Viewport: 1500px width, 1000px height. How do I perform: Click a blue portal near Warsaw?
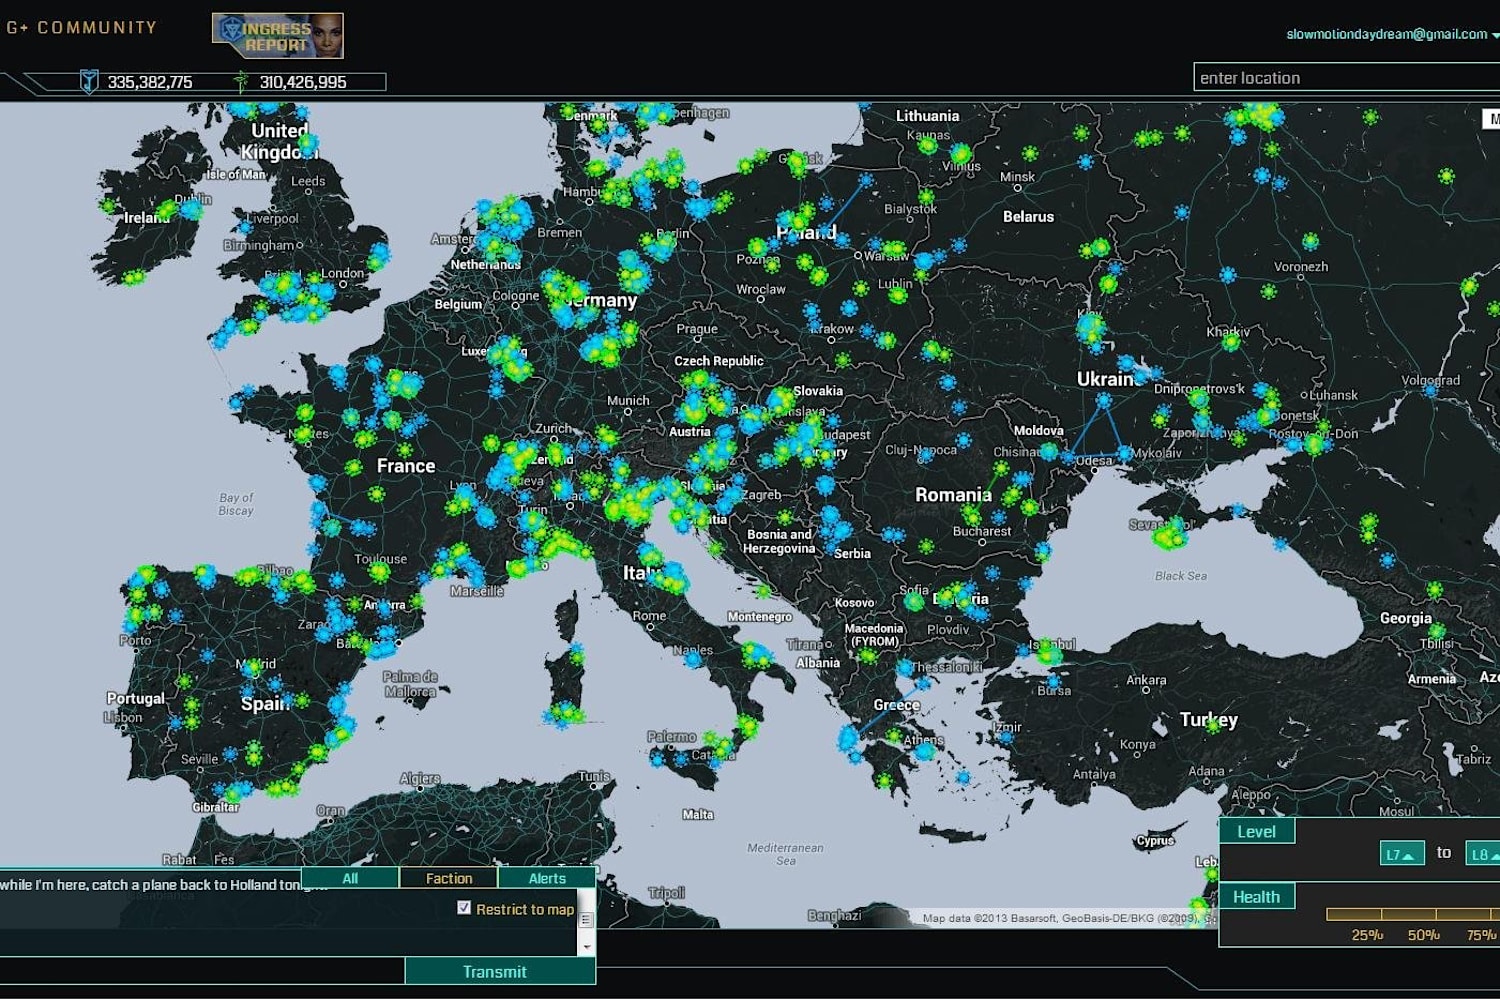click(874, 245)
